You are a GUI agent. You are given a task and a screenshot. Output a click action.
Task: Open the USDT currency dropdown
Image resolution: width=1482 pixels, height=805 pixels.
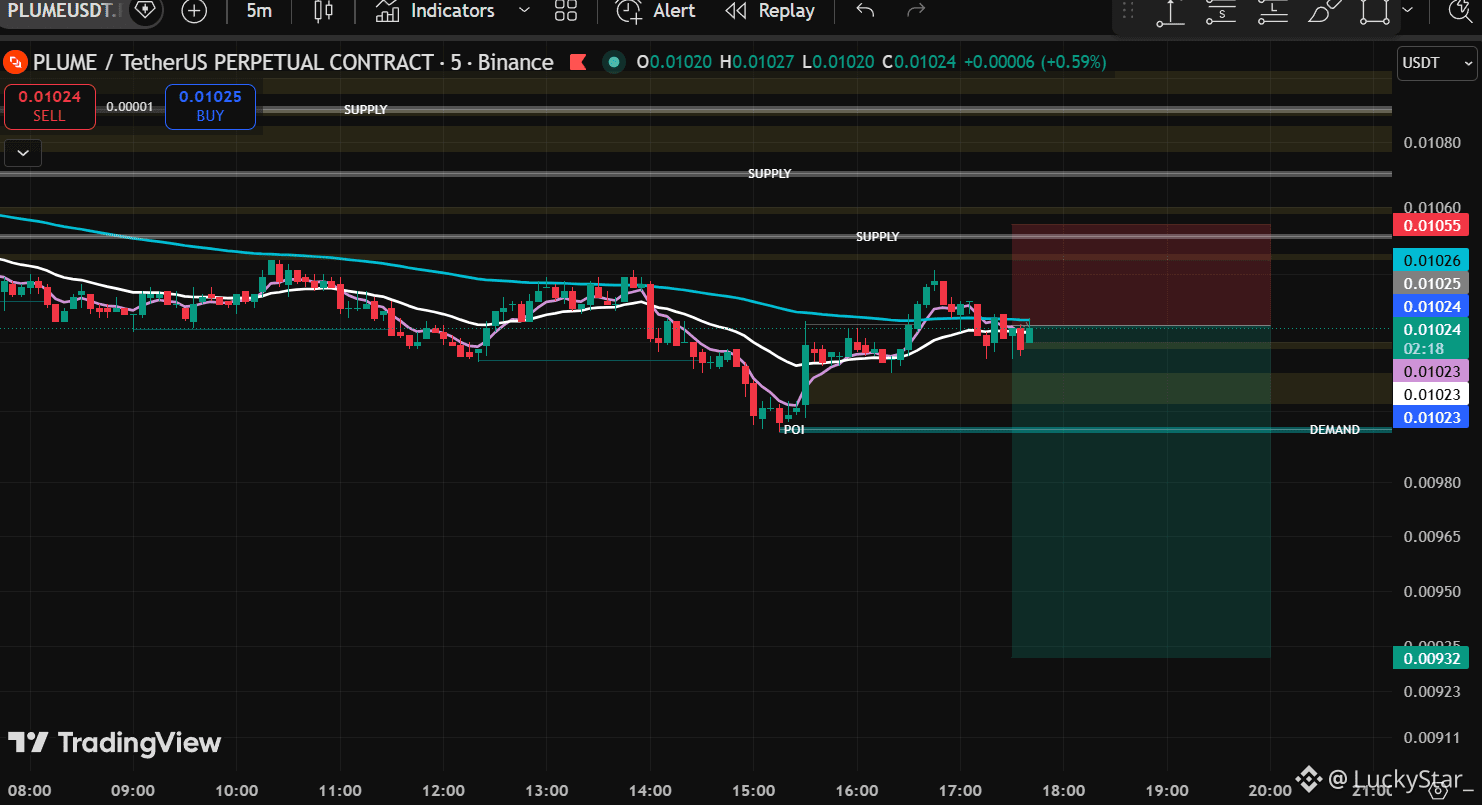[x=1438, y=62]
